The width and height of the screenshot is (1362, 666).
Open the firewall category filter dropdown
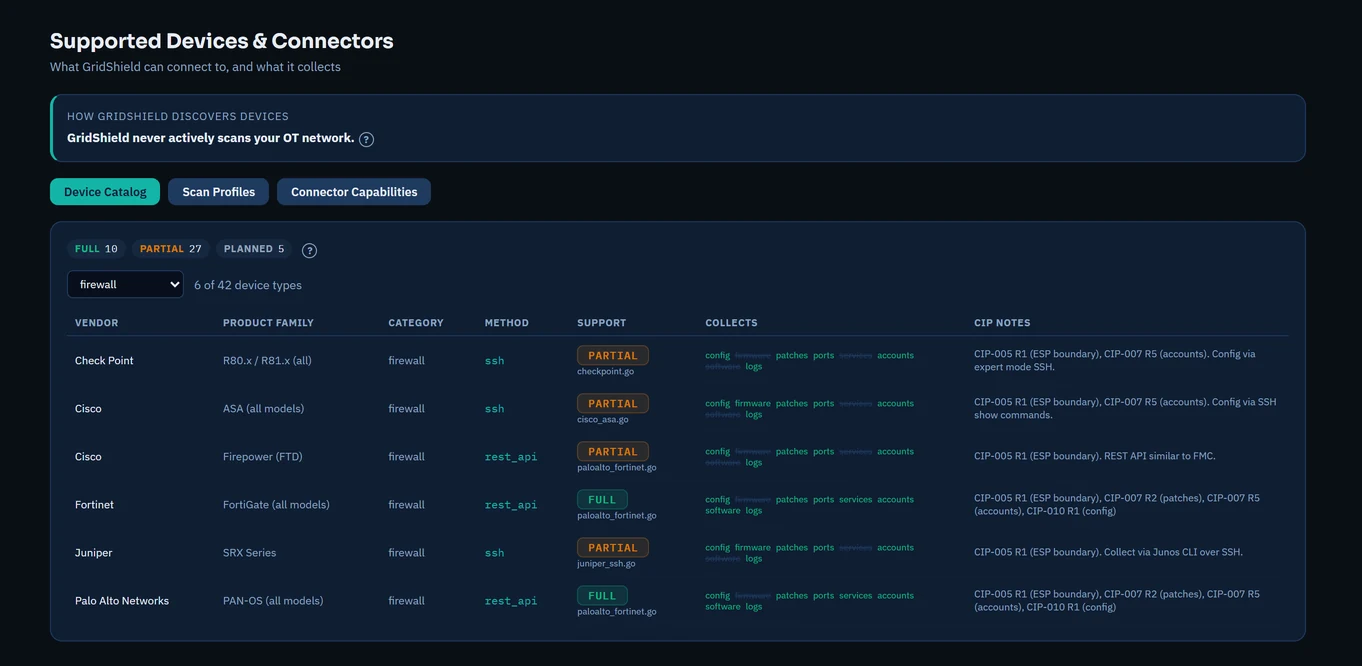125,284
